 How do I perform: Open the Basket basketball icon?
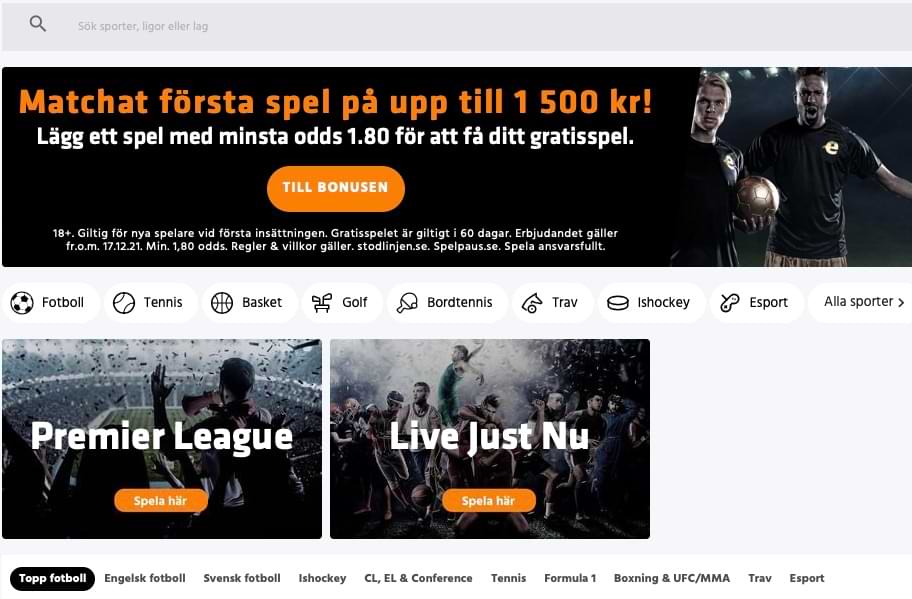pos(222,302)
